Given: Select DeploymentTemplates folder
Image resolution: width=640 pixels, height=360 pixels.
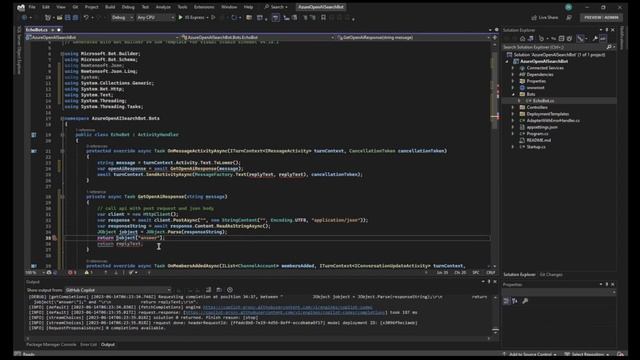Looking at the screenshot, I should click(547, 114).
